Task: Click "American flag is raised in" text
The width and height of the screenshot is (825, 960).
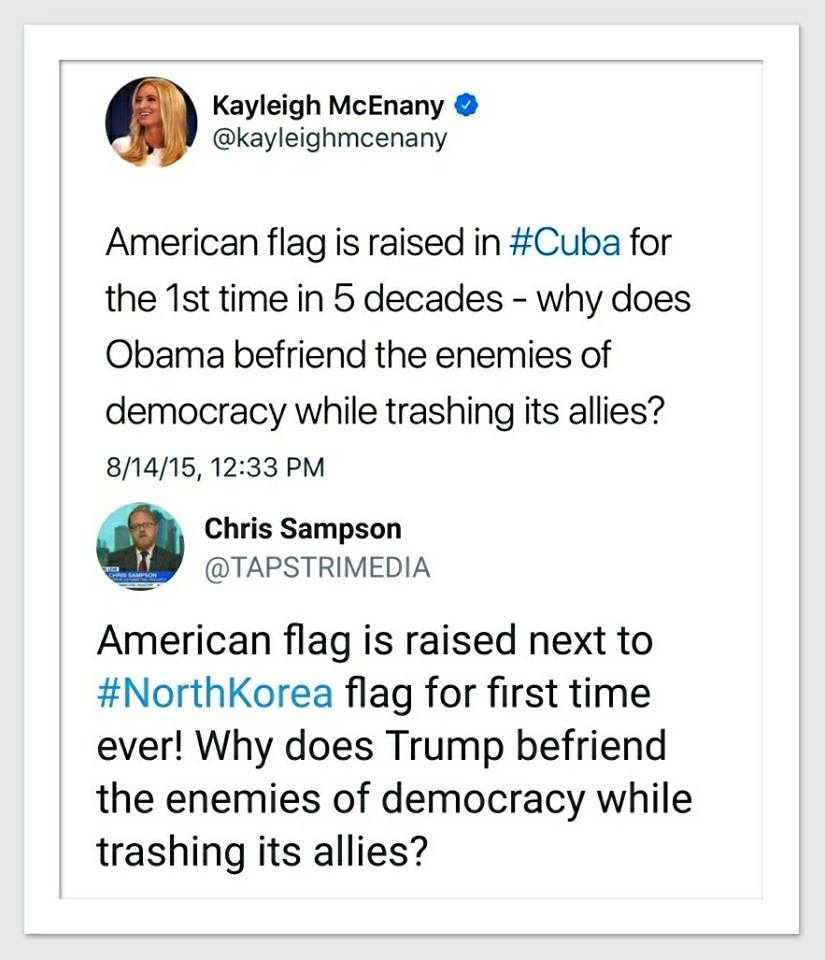Action: [x=302, y=243]
